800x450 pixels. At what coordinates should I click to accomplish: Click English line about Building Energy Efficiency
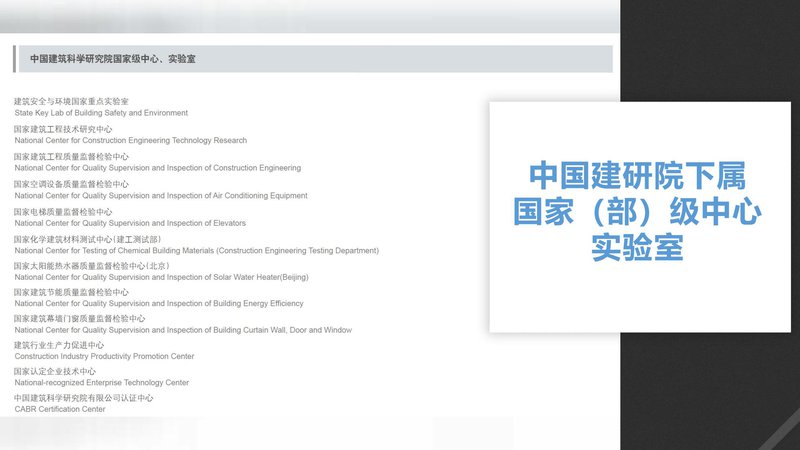point(159,304)
